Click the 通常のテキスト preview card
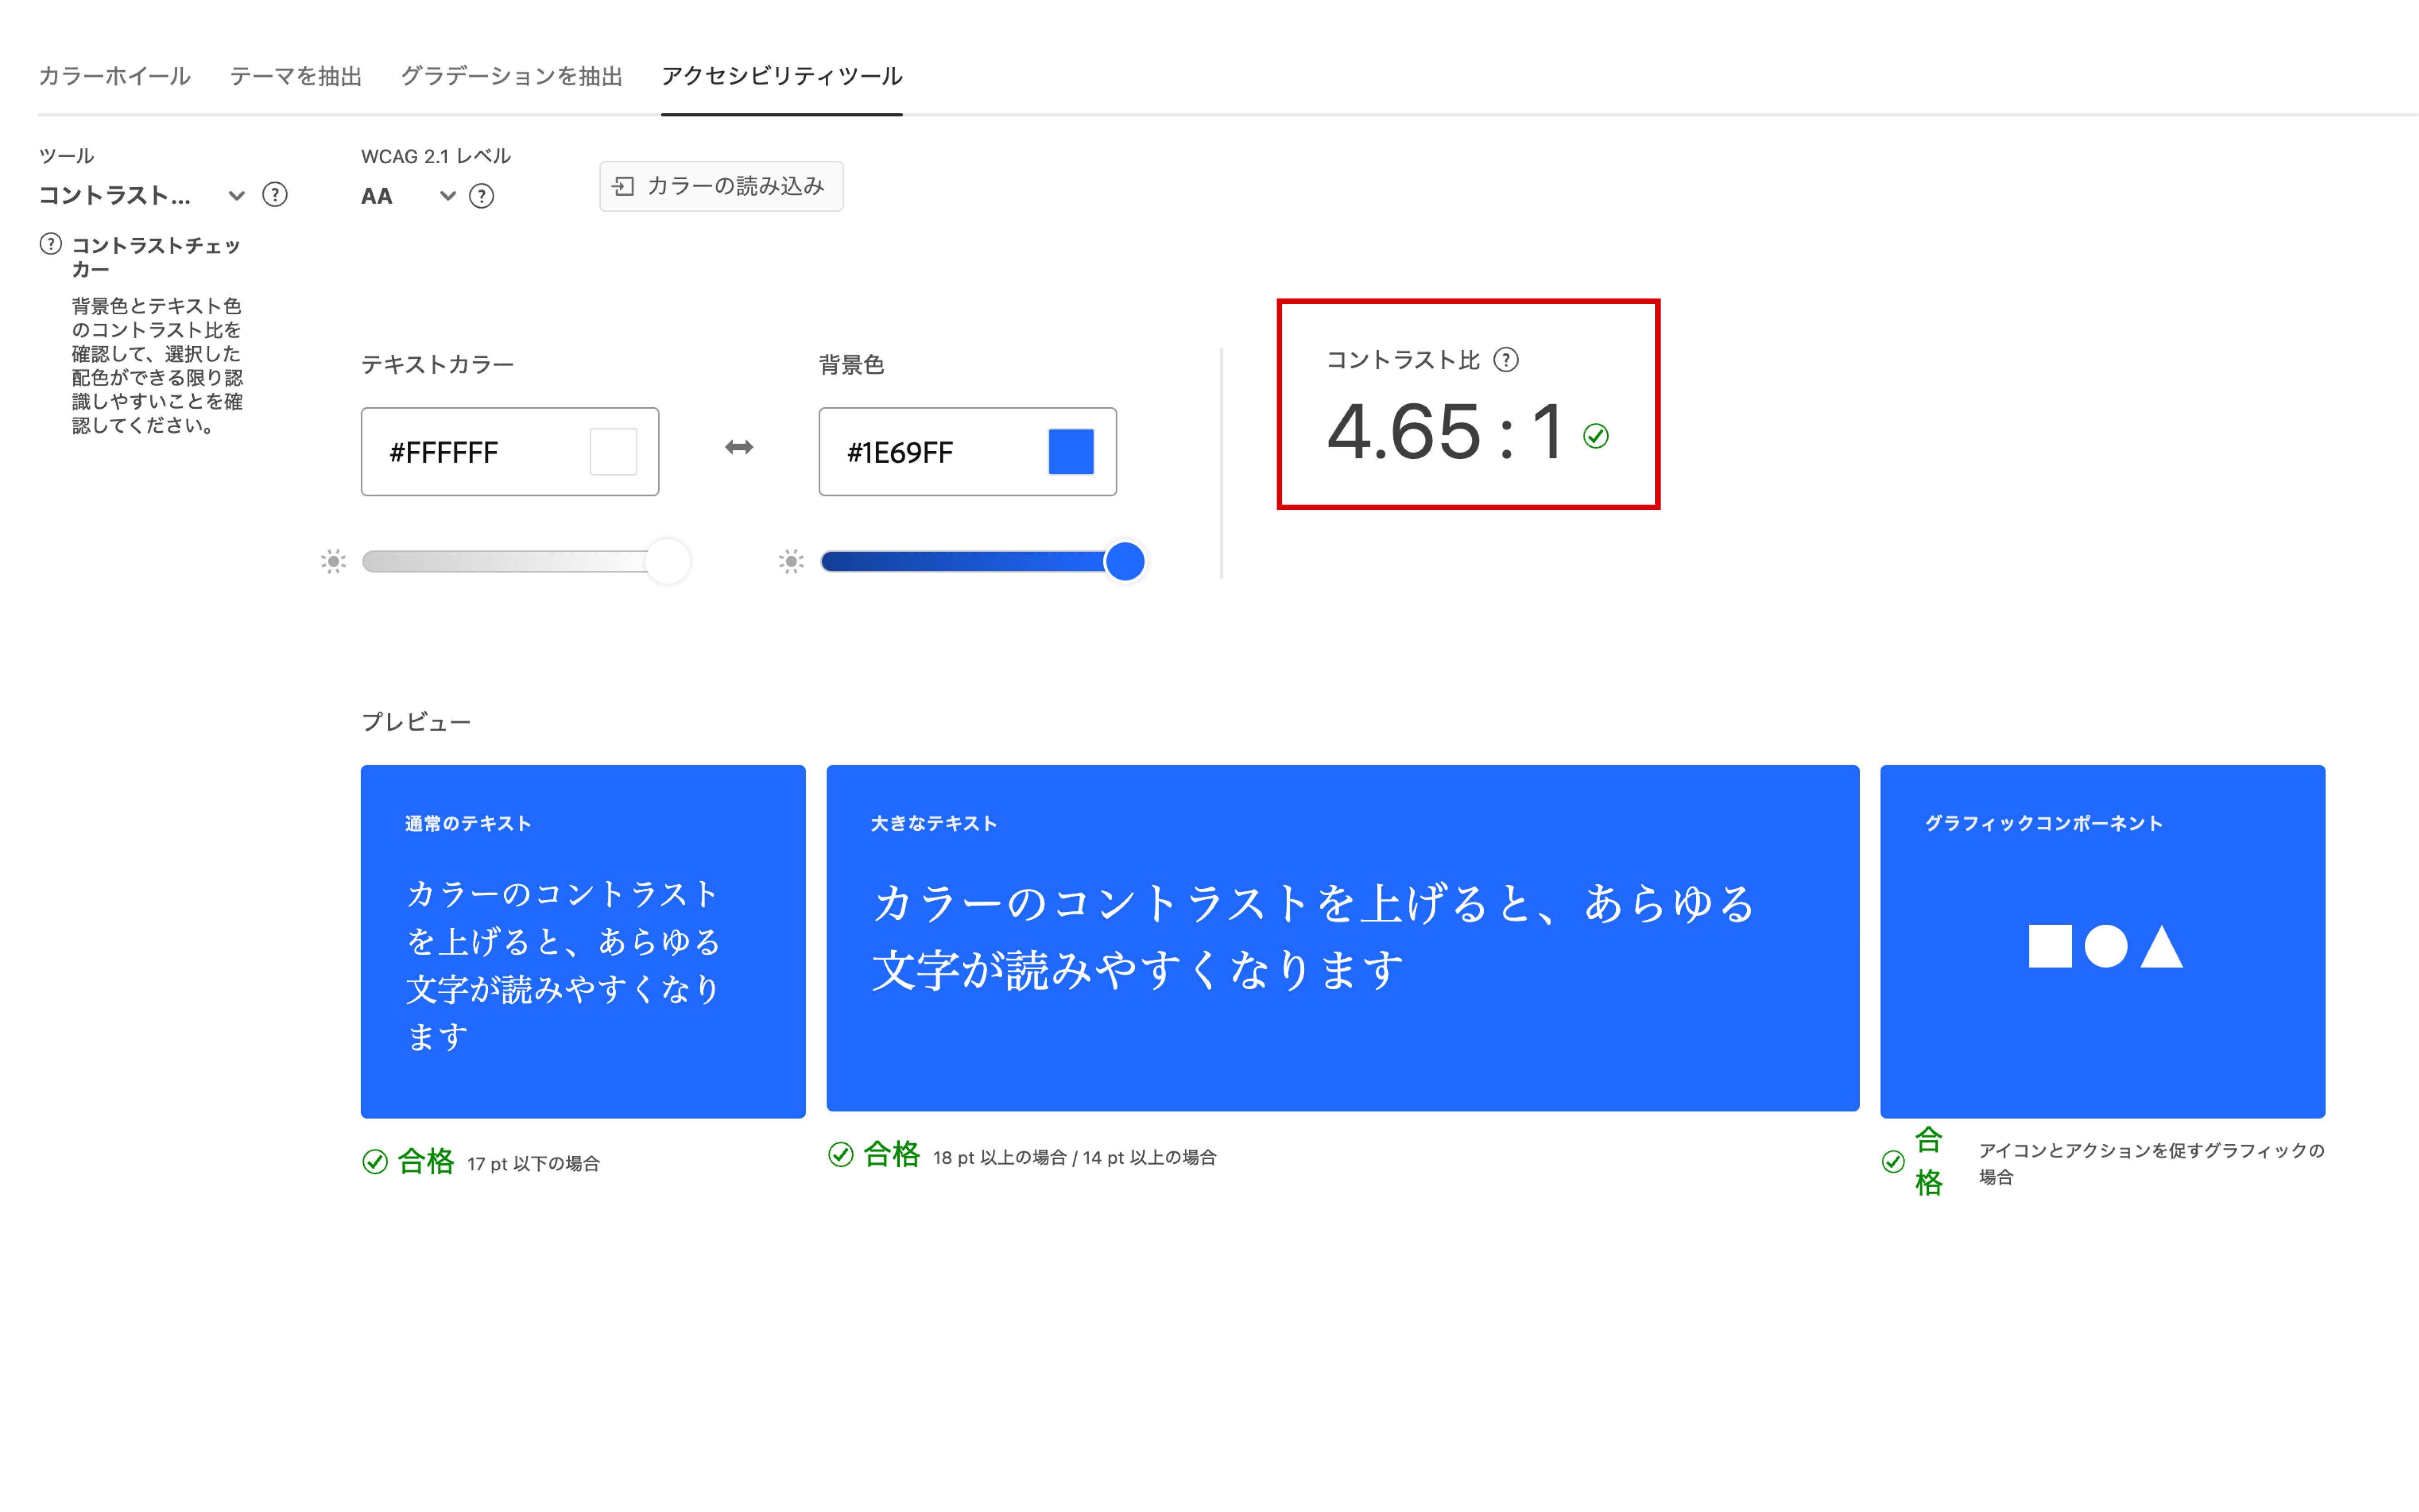The width and height of the screenshot is (2419, 1512). (583, 941)
